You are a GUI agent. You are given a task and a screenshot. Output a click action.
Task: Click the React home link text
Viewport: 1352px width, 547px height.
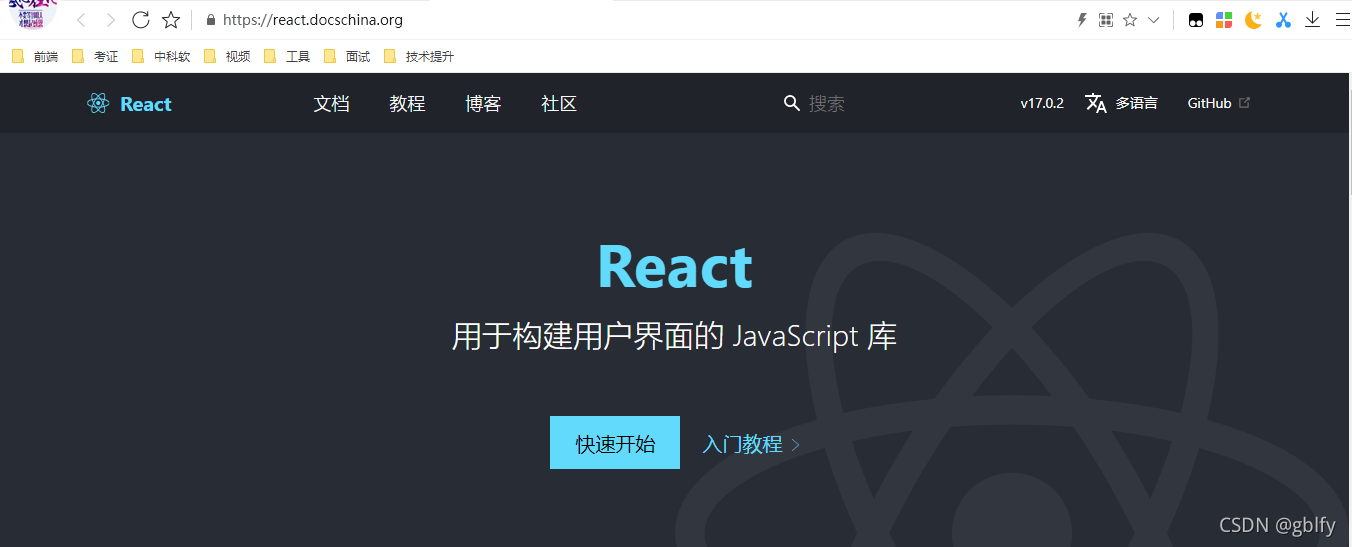(146, 104)
